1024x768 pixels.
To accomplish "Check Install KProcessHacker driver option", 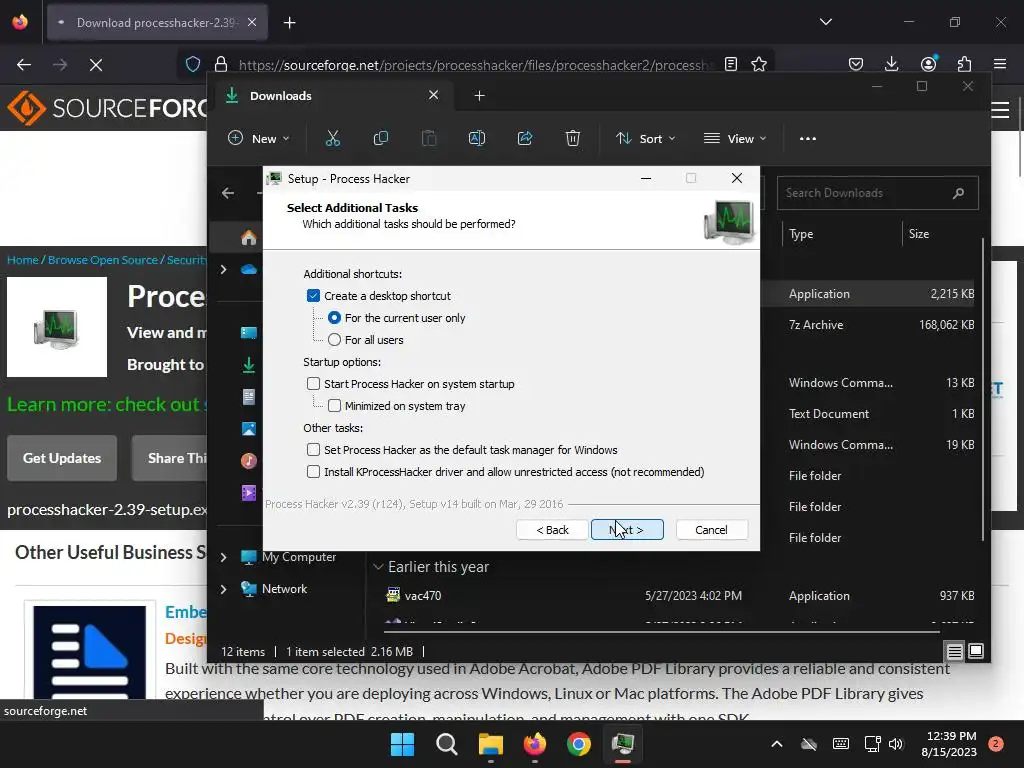I will click(313, 472).
